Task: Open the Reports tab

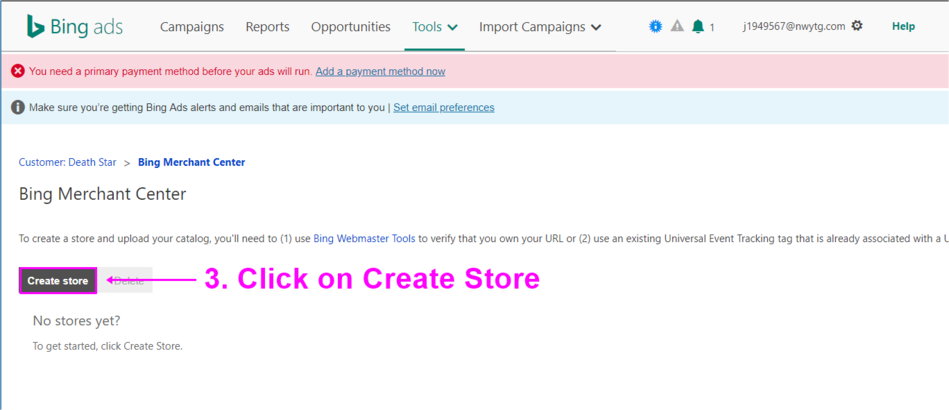Action: (267, 27)
